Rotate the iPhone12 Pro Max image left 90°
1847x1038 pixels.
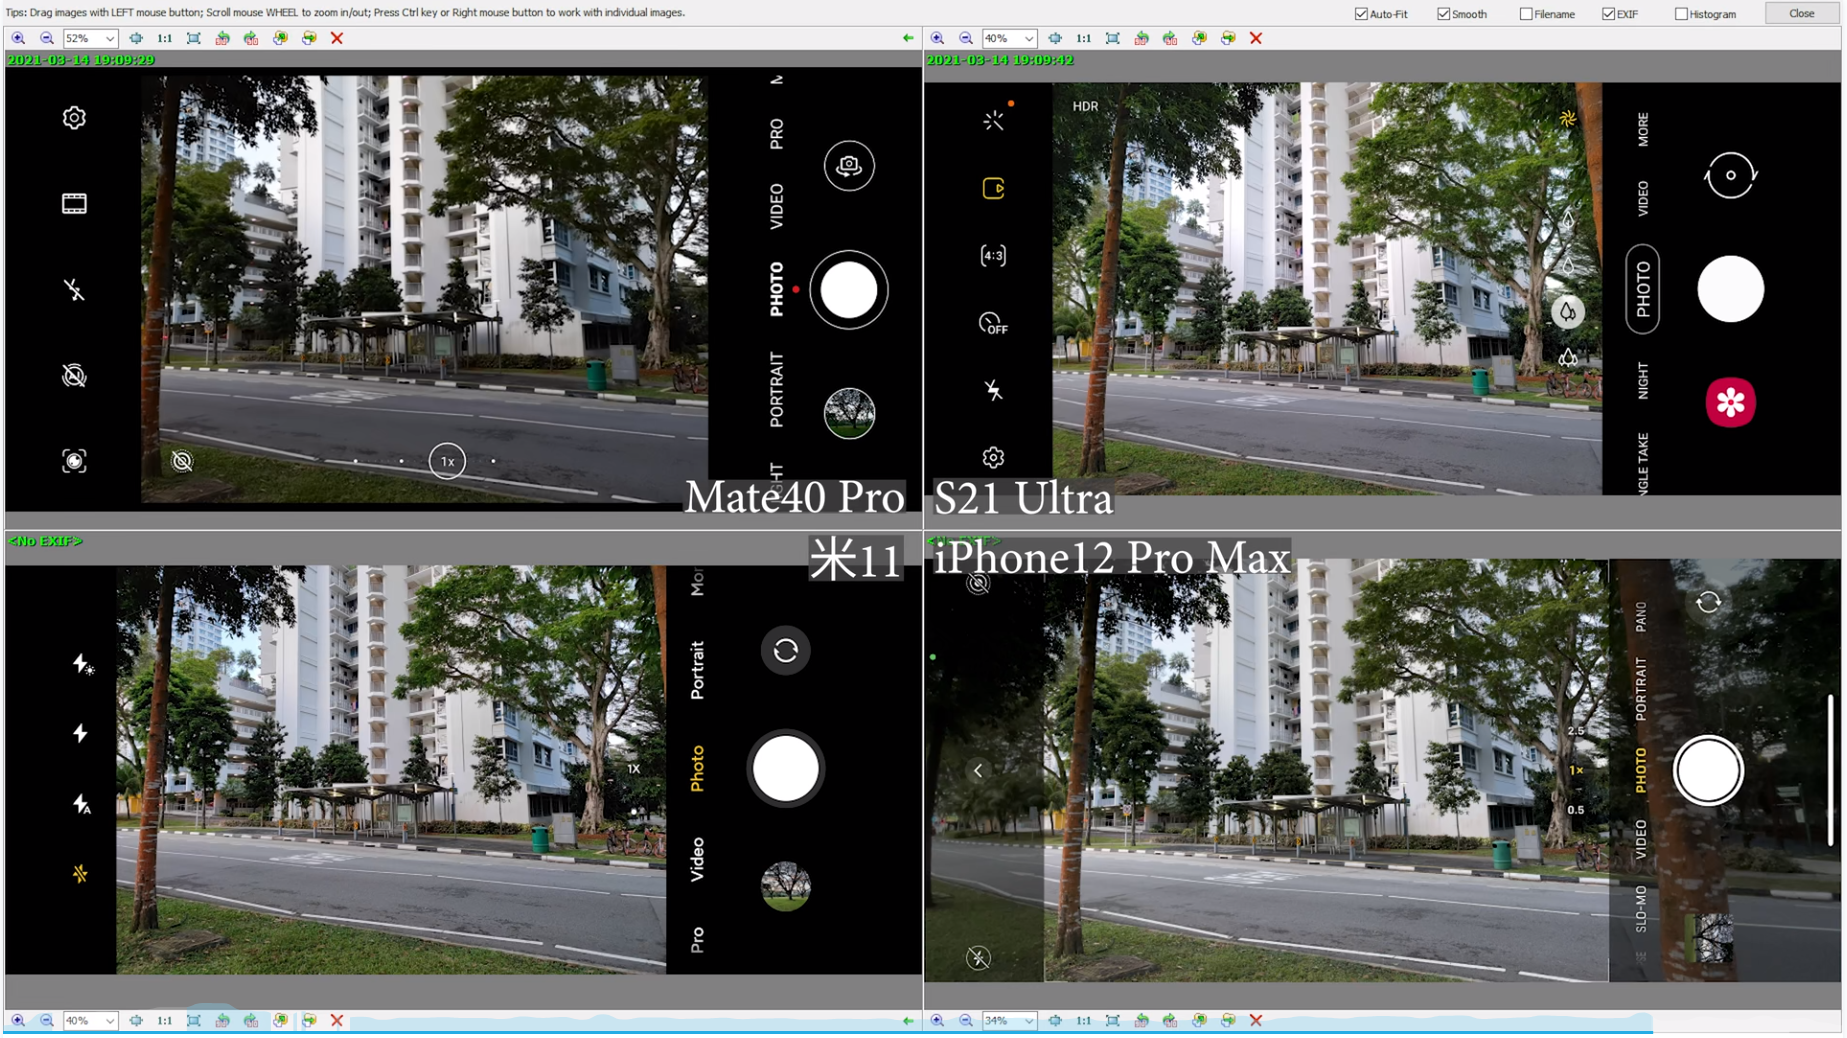click(1141, 1021)
